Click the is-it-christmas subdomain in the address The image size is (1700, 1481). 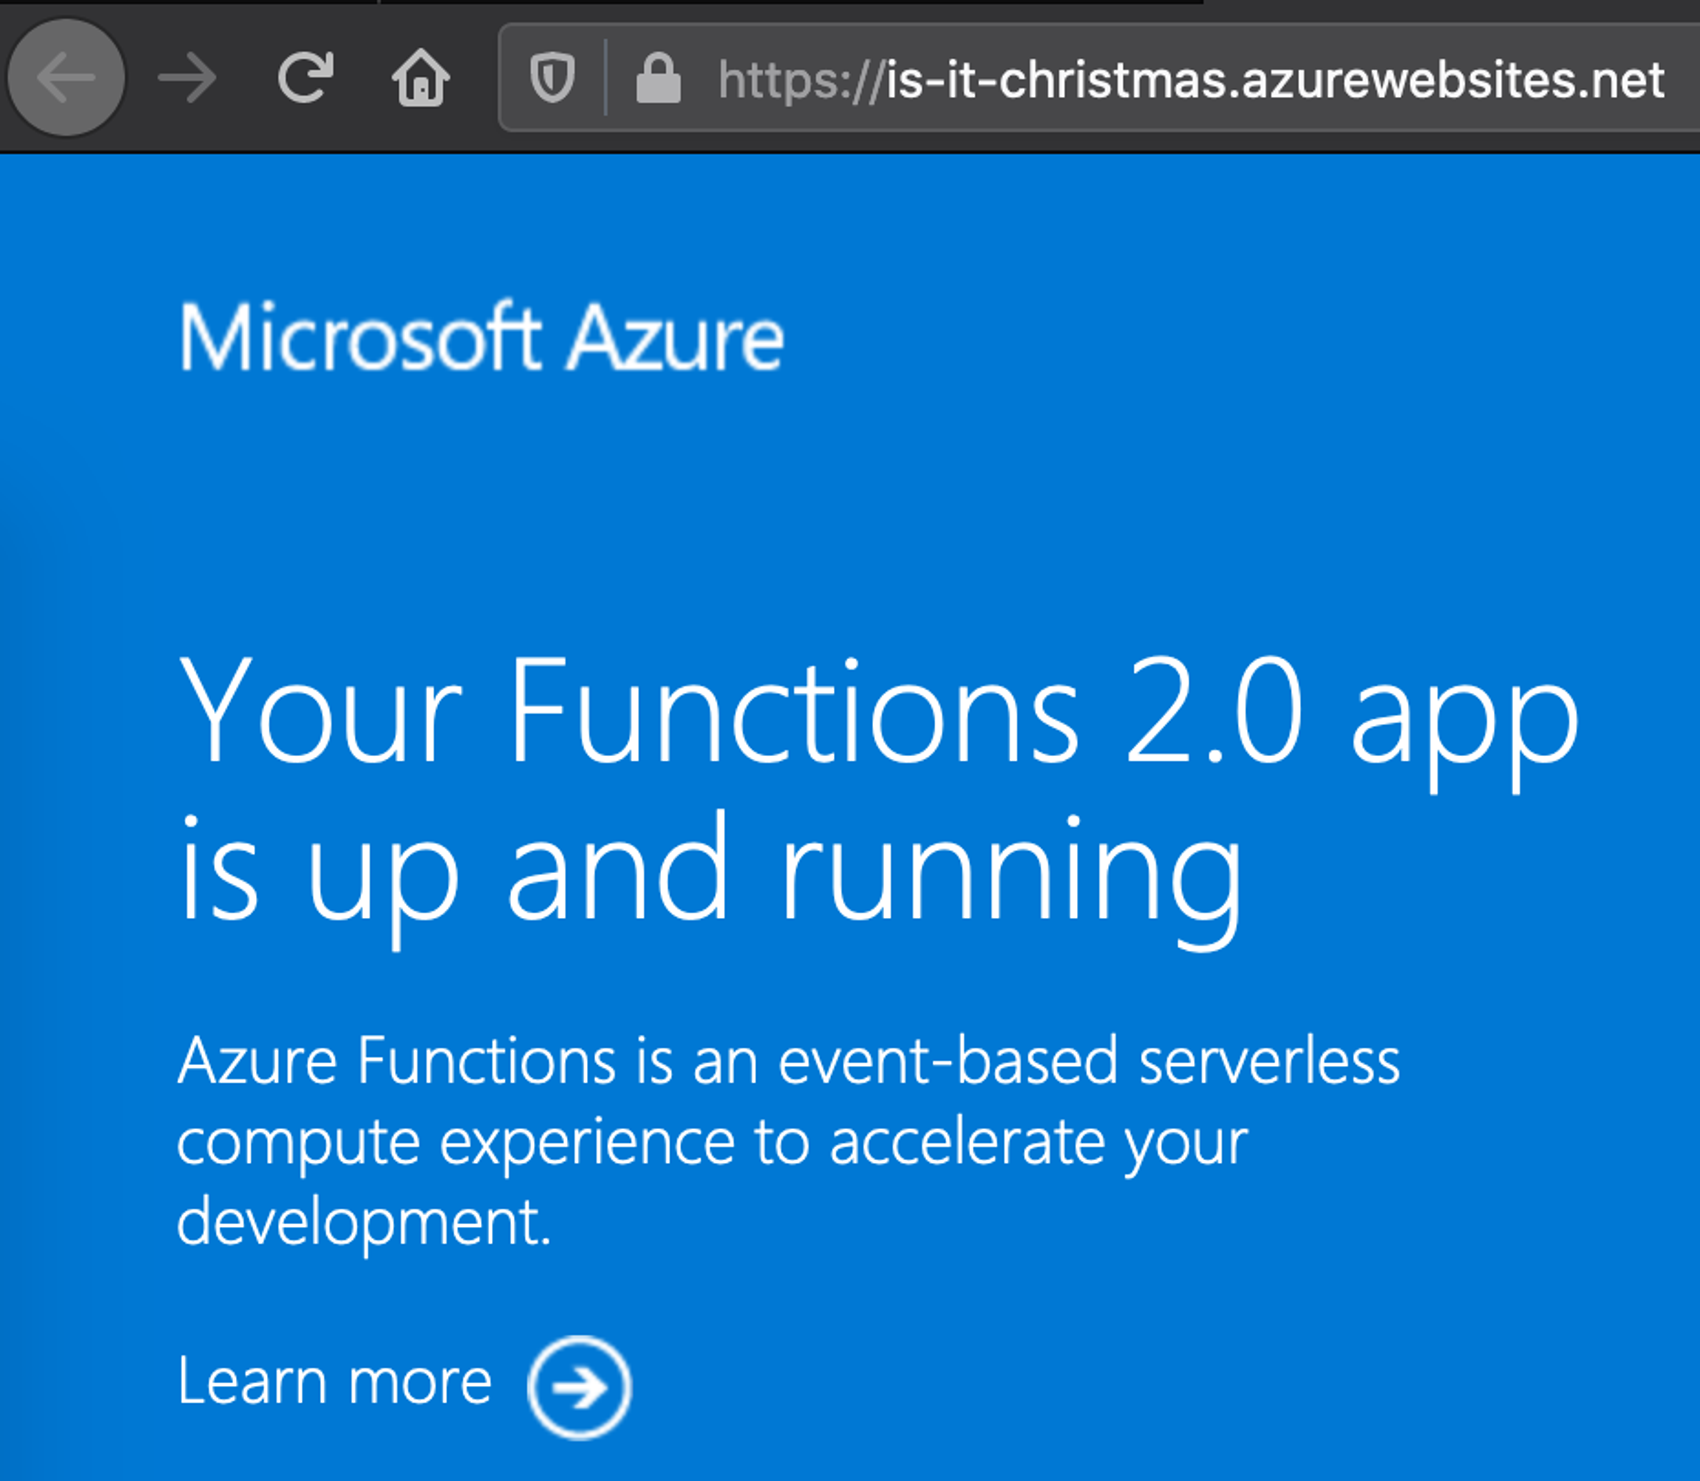pyautogui.click(x=1061, y=80)
